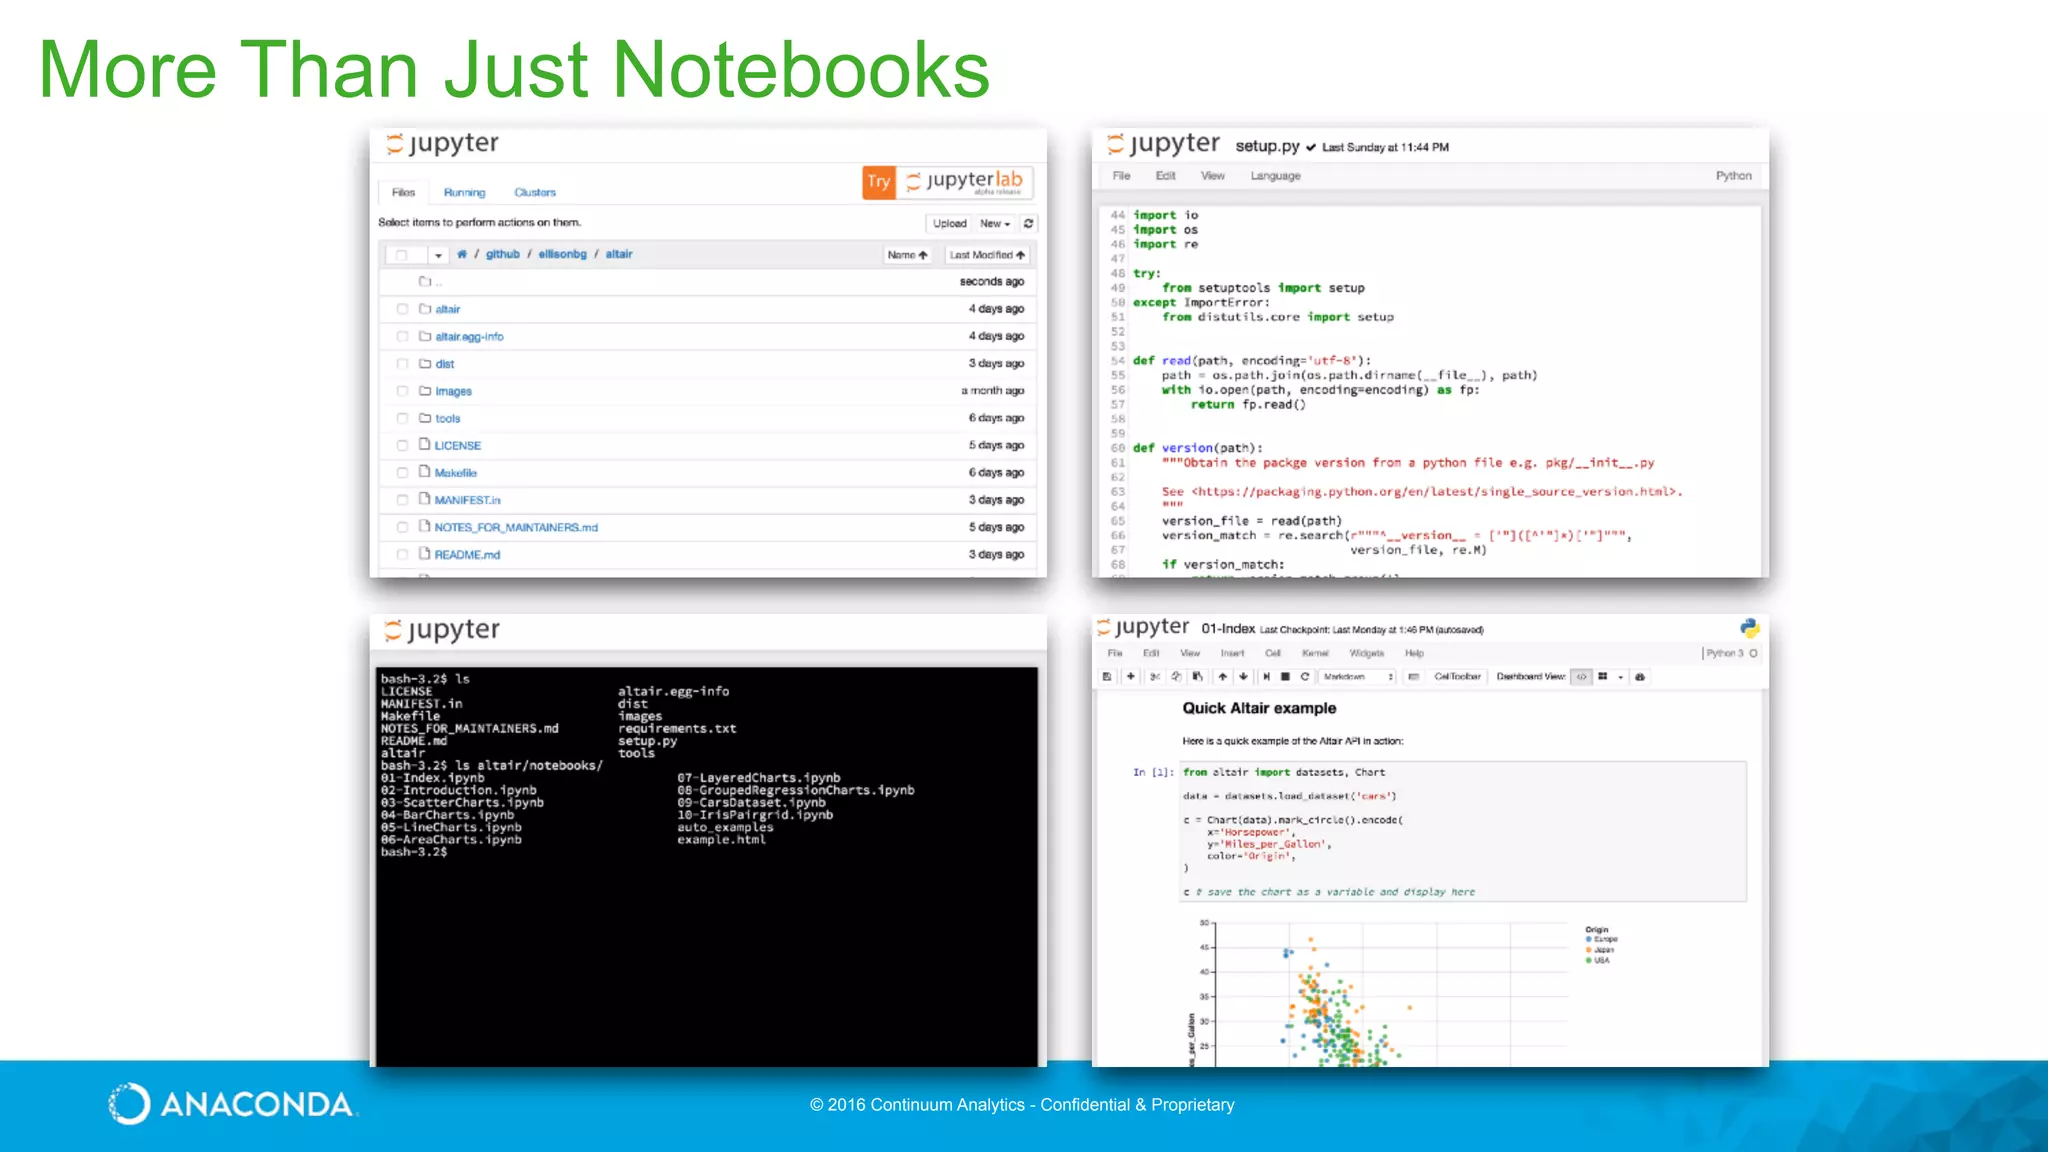The height and width of the screenshot is (1152, 2048).
Task: Click the Python logo in the notebook header
Action: (x=1749, y=628)
